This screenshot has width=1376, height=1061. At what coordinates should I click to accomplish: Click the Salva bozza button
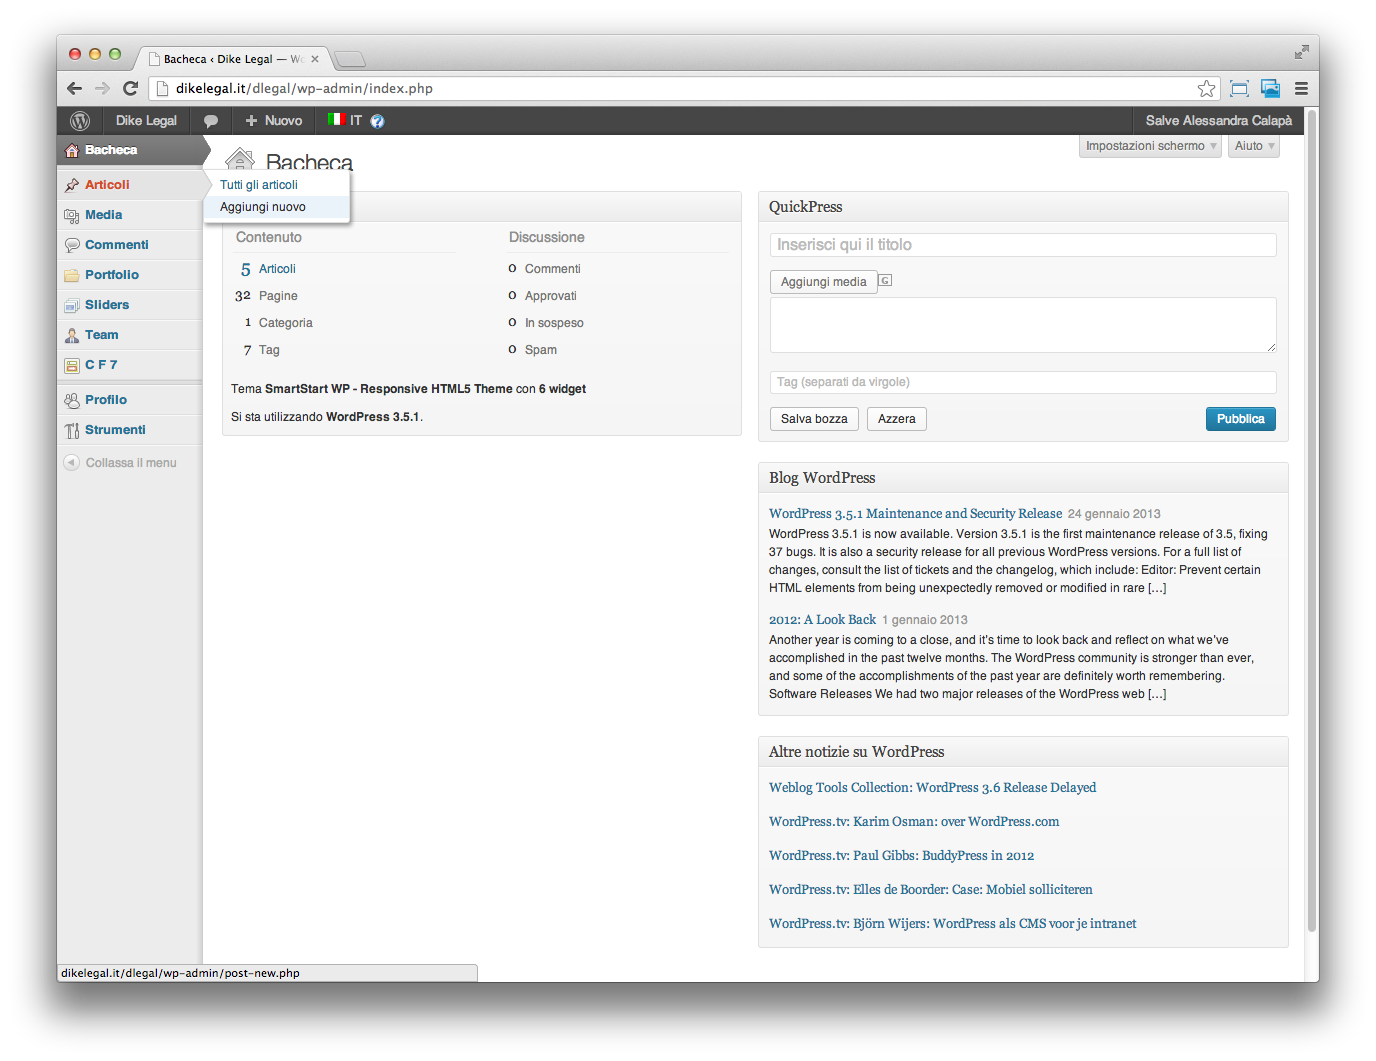[x=814, y=419]
